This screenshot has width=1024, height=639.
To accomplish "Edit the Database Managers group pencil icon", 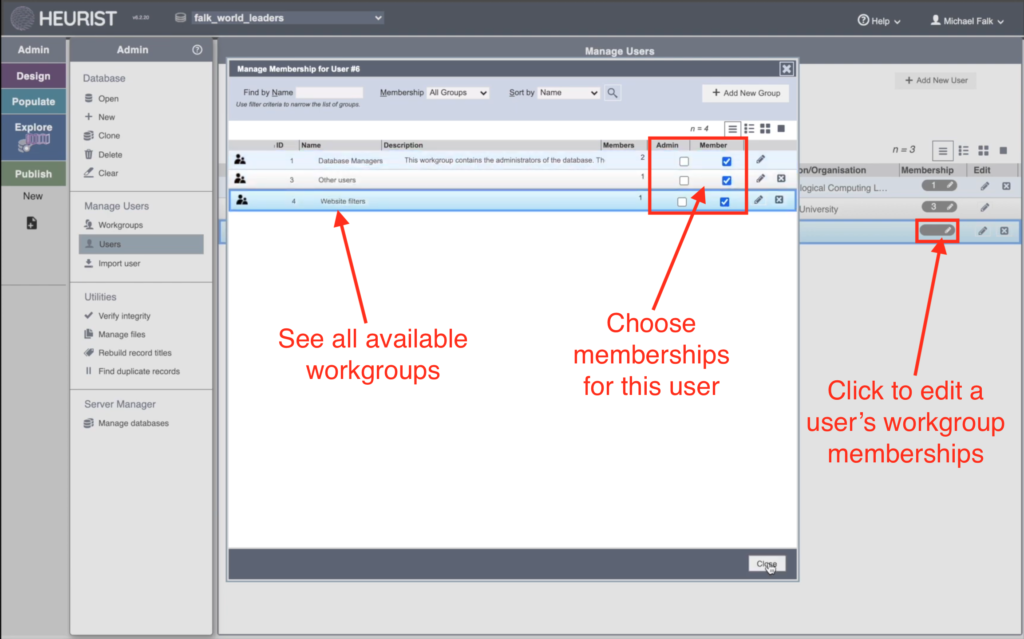I will 760,159.
